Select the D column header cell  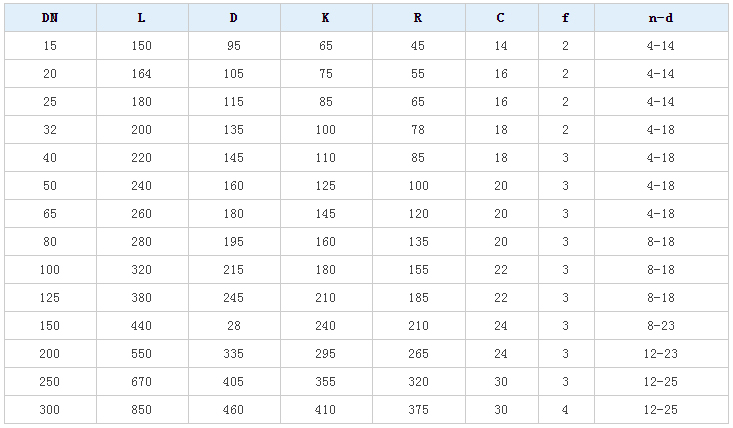(x=233, y=18)
